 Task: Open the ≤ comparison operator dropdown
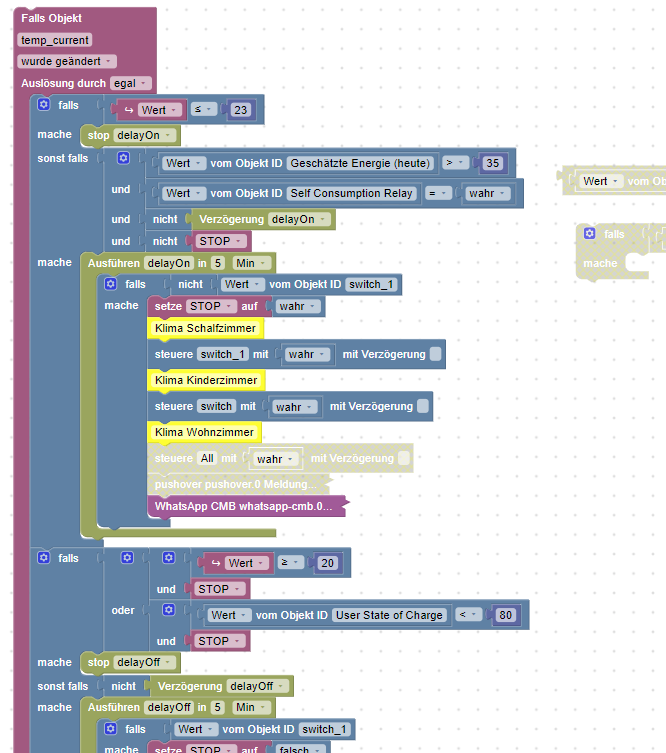tap(204, 109)
